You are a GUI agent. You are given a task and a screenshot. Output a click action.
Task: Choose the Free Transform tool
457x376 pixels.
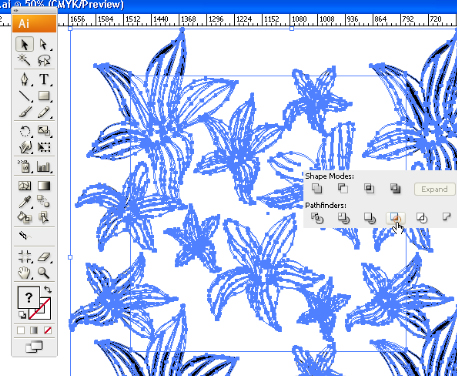coord(44,147)
